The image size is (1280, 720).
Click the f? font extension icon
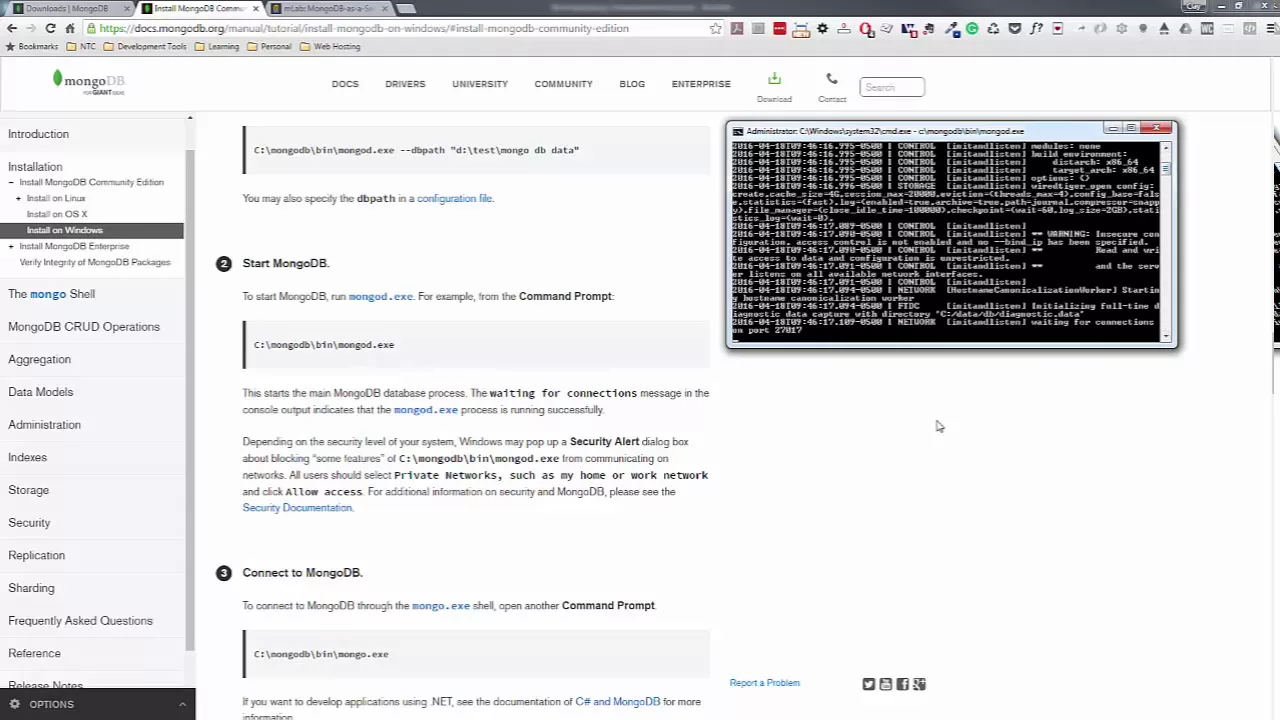pyautogui.click(x=1036, y=28)
